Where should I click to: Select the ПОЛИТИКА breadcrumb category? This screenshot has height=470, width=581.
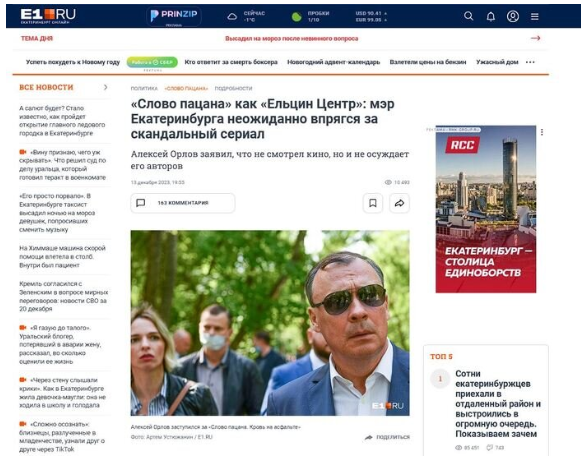(144, 88)
